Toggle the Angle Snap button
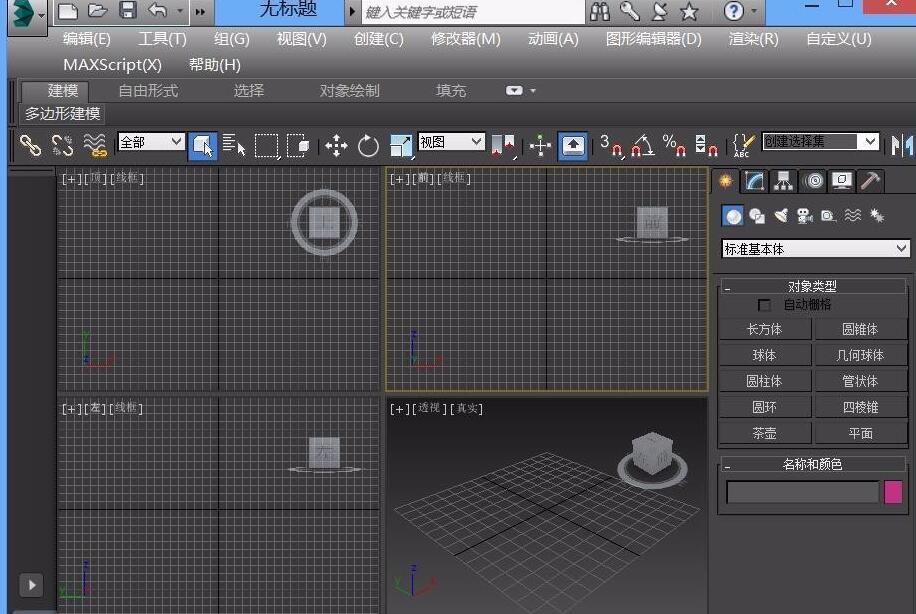Image resolution: width=916 pixels, height=614 pixels. tap(642, 146)
